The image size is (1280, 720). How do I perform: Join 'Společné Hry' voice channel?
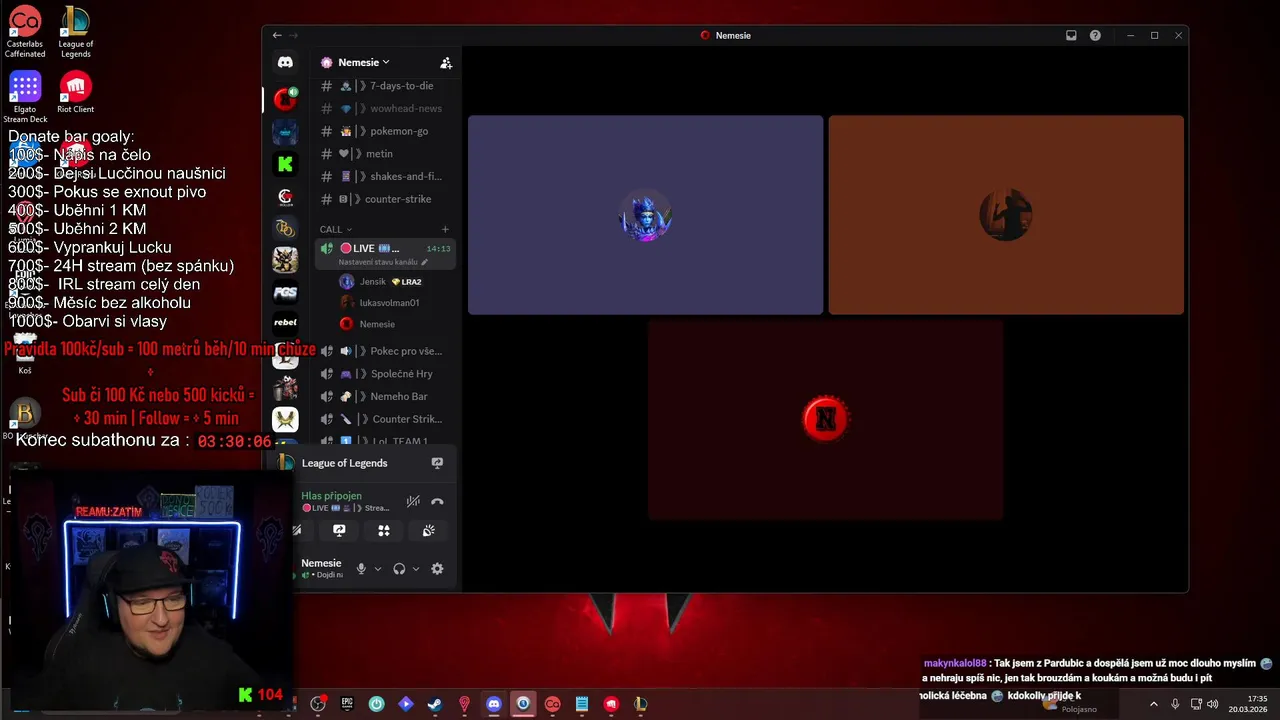coord(385,374)
